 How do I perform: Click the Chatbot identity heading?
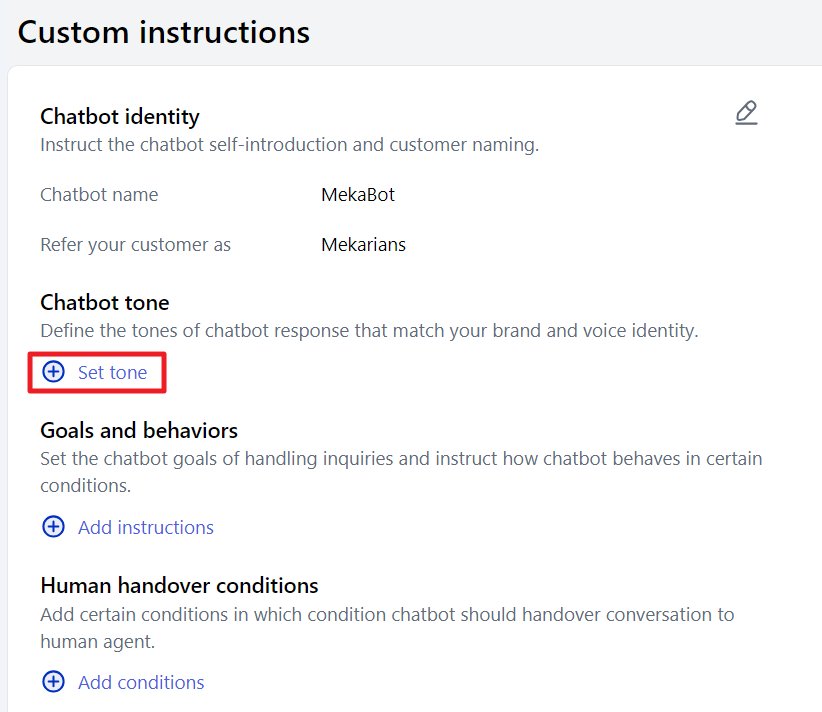tap(120, 116)
